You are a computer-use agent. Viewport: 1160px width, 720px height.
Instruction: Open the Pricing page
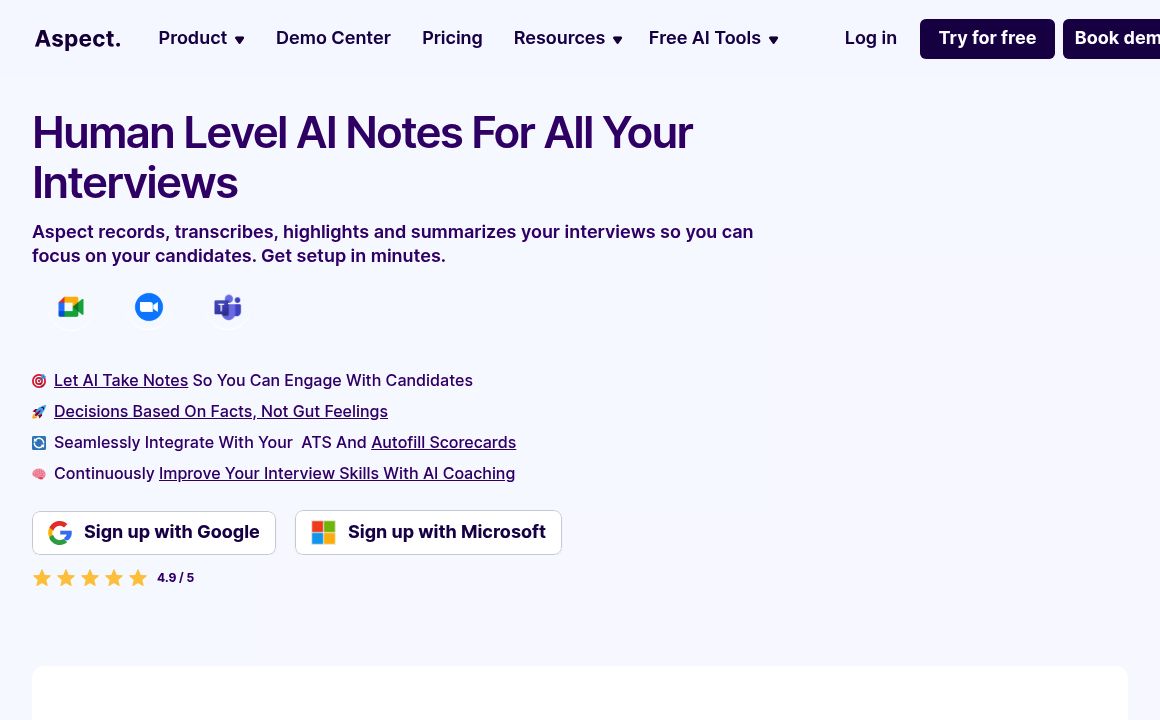pyautogui.click(x=452, y=38)
